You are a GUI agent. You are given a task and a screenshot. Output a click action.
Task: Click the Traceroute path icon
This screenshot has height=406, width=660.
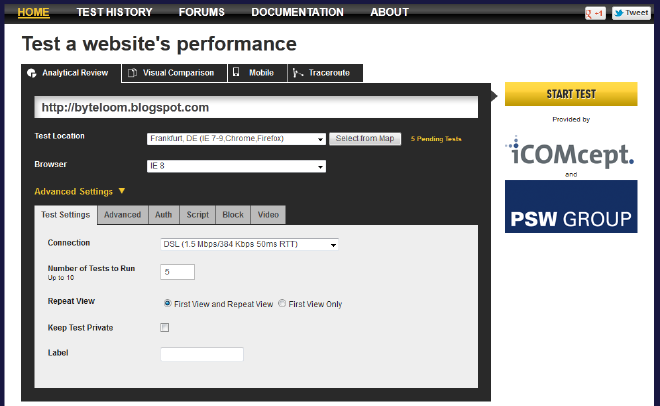tap(298, 73)
